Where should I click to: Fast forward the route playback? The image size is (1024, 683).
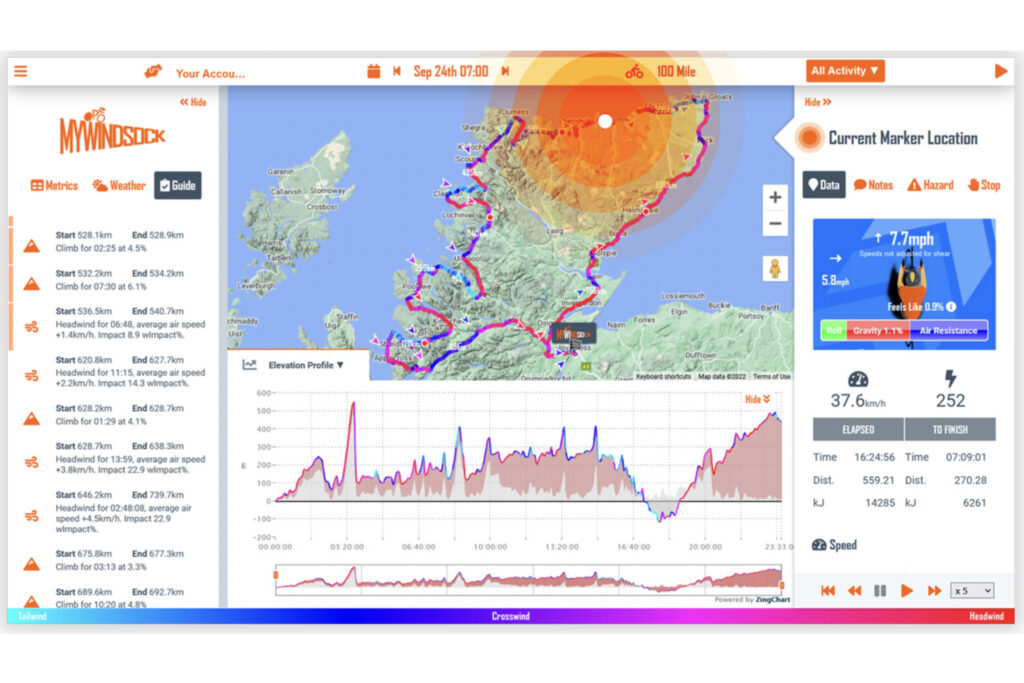pos(934,590)
